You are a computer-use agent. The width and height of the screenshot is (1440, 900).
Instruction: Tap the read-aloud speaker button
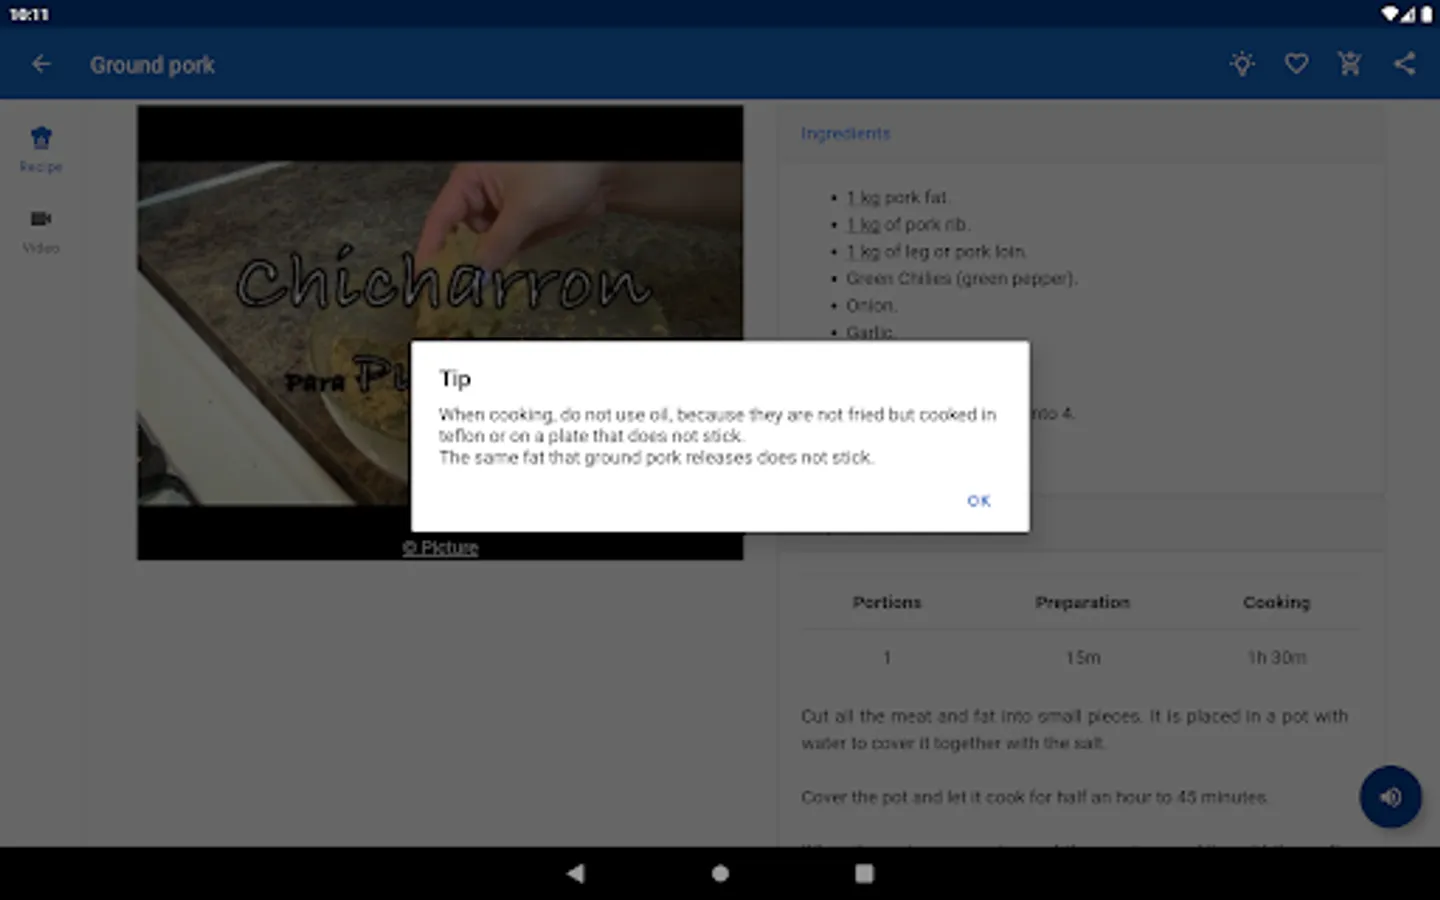(1390, 797)
